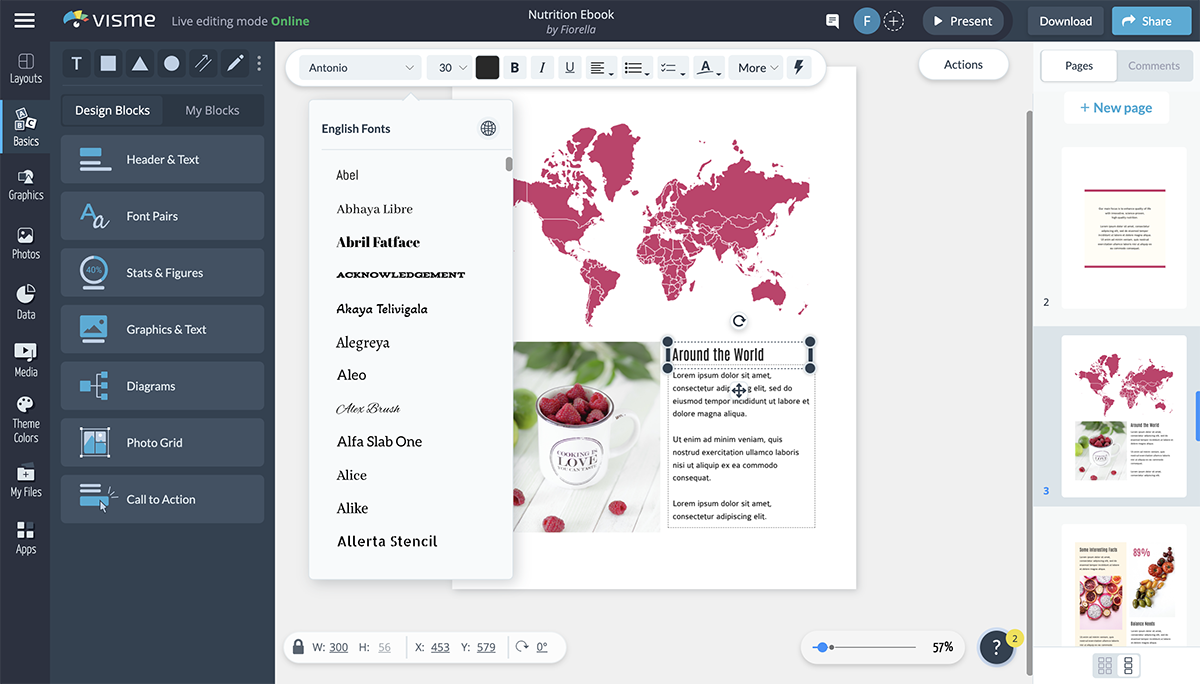
Task: Open the Graphics panel in the left sidebar
Action: [25, 183]
